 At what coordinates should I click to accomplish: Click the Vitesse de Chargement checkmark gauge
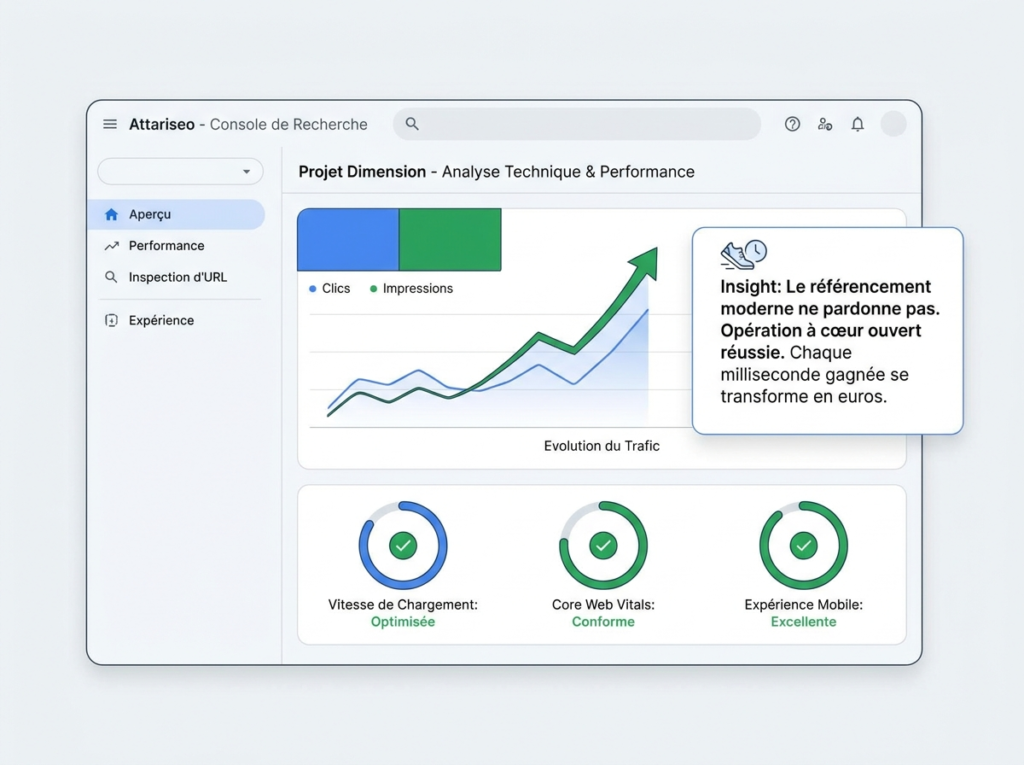(403, 545)
